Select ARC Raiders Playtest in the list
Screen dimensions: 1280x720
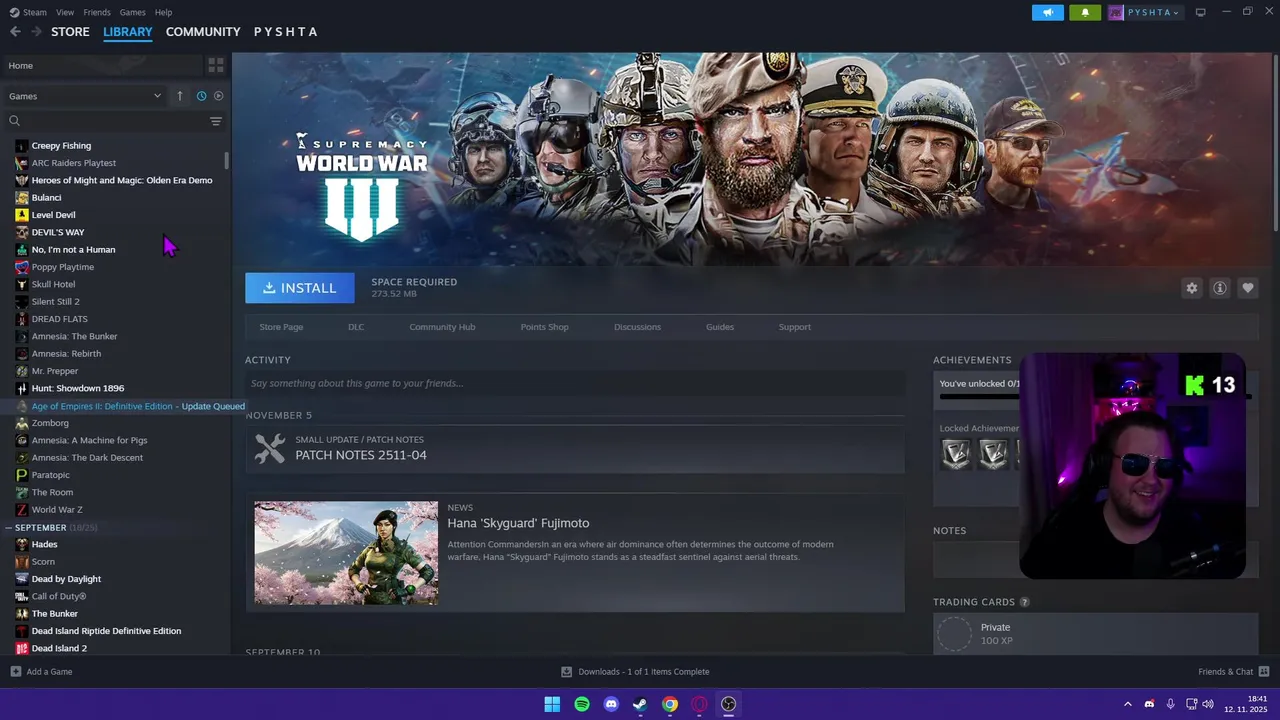click(x=74, y=163)
